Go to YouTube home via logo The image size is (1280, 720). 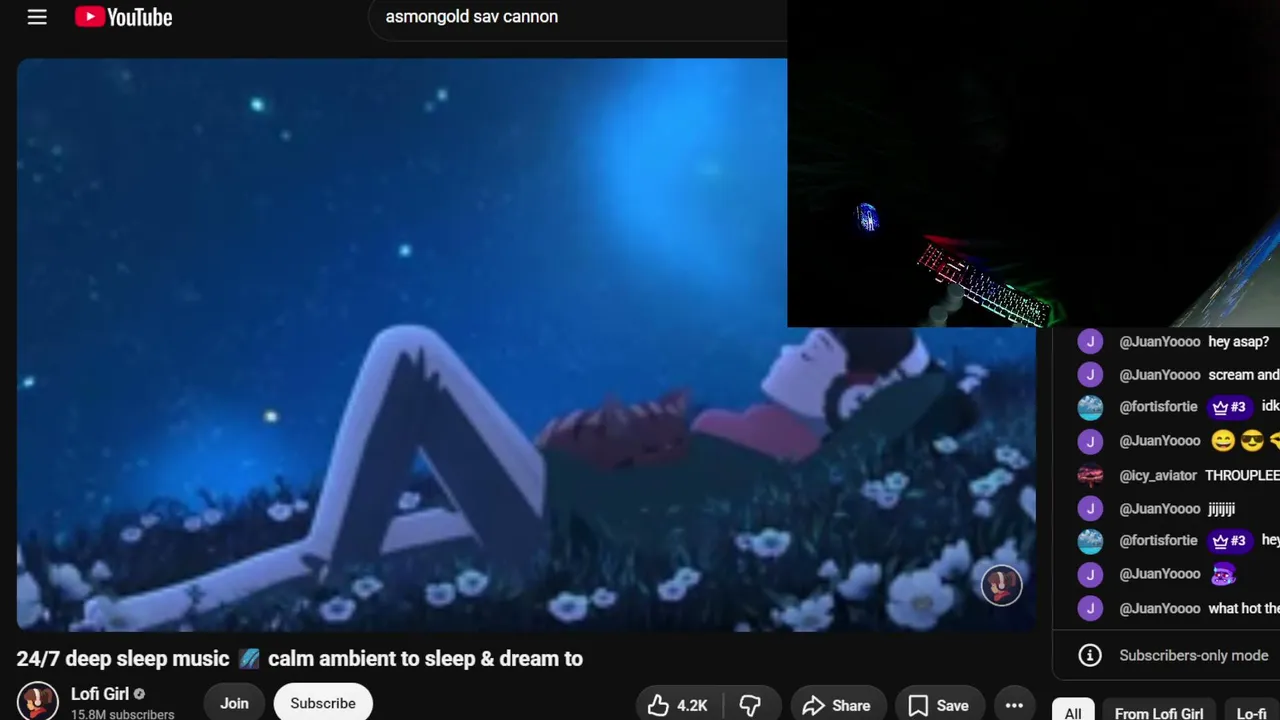tap(123, 17)
